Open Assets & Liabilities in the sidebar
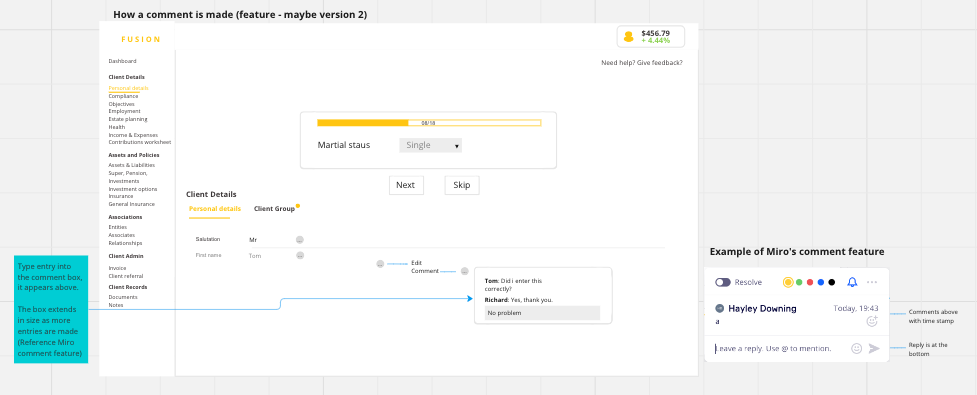Screen dimensions: 977x395 click(131, 165)
